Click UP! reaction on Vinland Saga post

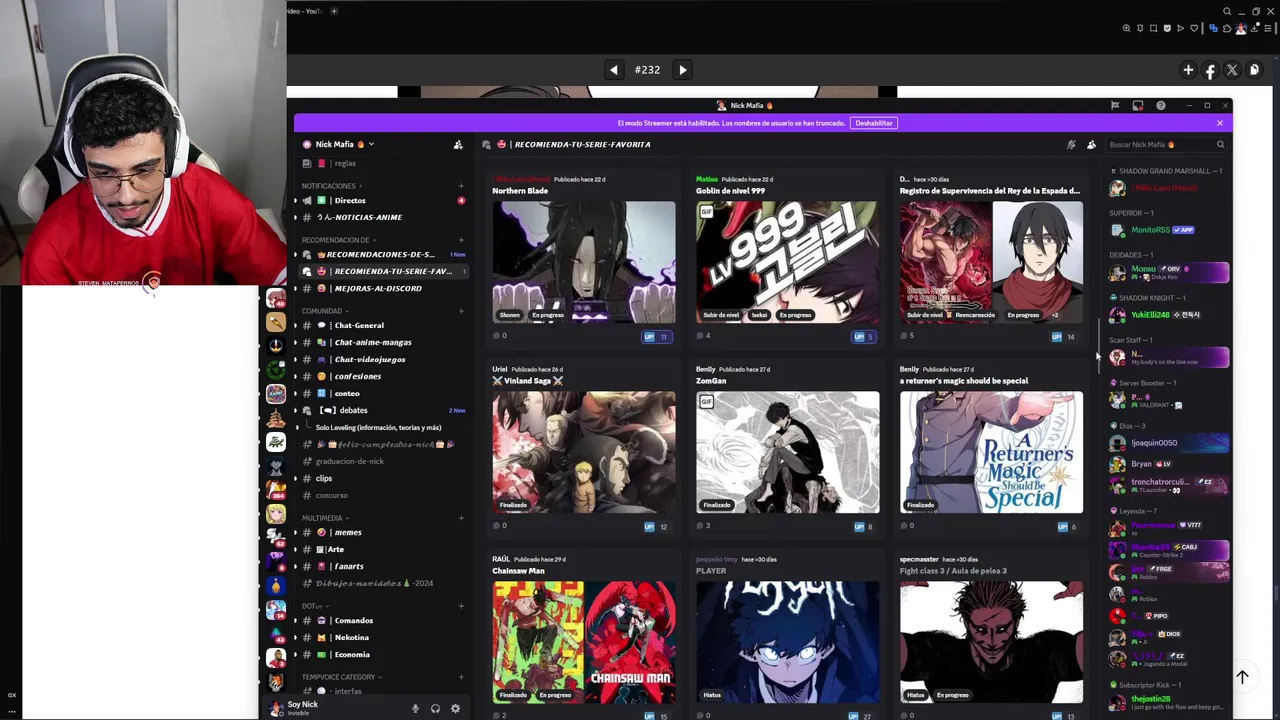pos(657,526)
